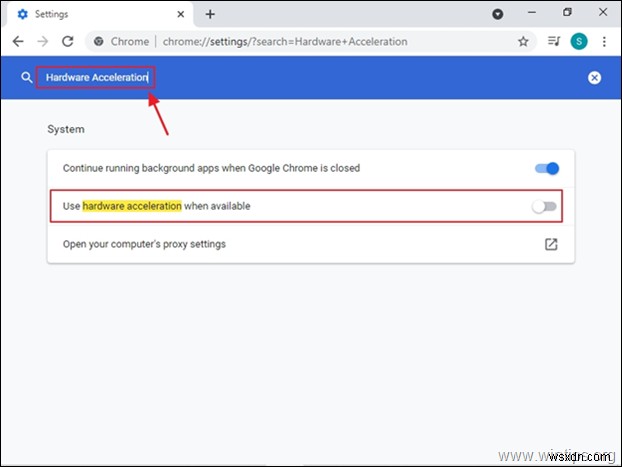Viewport: 622px width, 467px height.
Task: Click the magnifier icon in settings search
Action: pos(26,77)
